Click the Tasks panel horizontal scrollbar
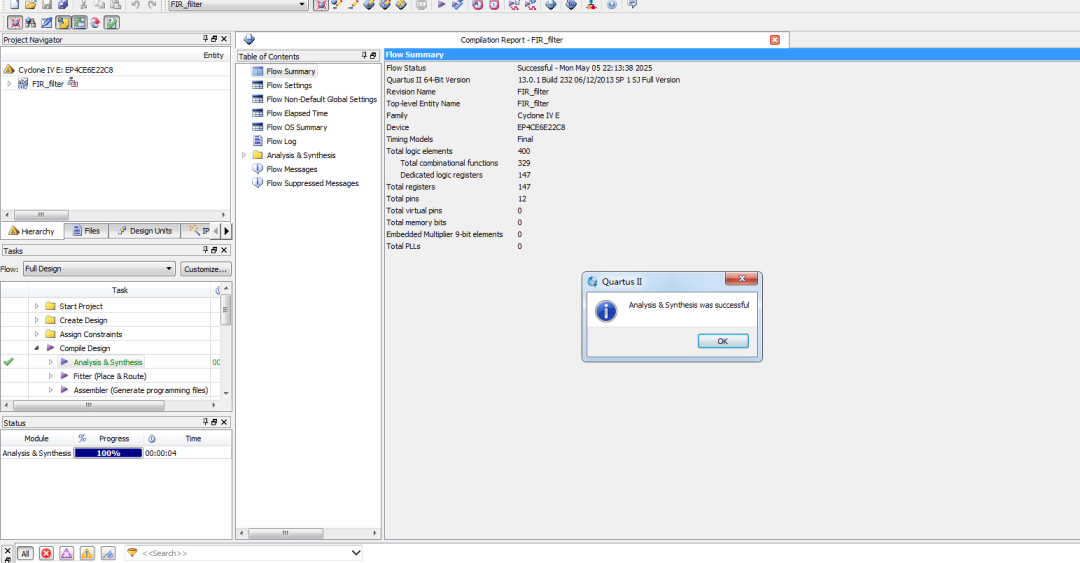The width and height of the screenshot is (1080, 563). (88, 405)
